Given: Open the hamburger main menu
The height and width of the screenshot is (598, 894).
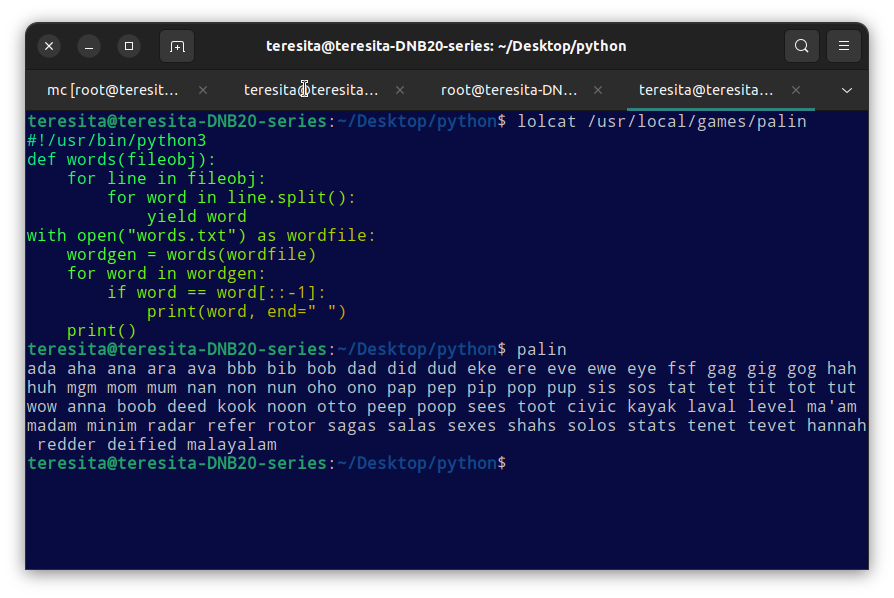Looking at the screenshot, I should pos(844,46).
